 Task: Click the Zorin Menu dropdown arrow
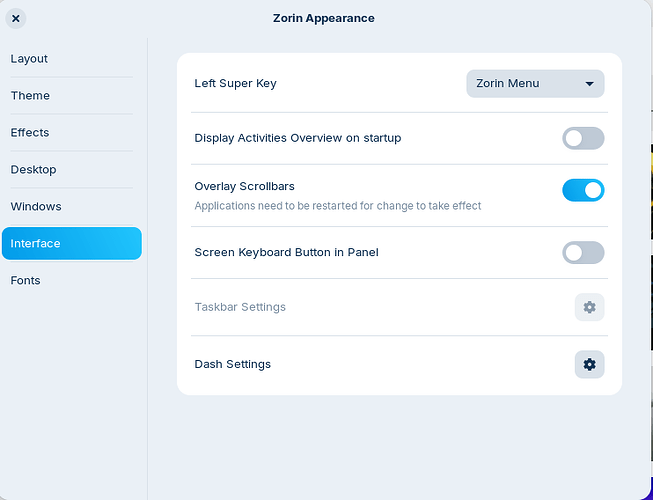tap(589, 83)
